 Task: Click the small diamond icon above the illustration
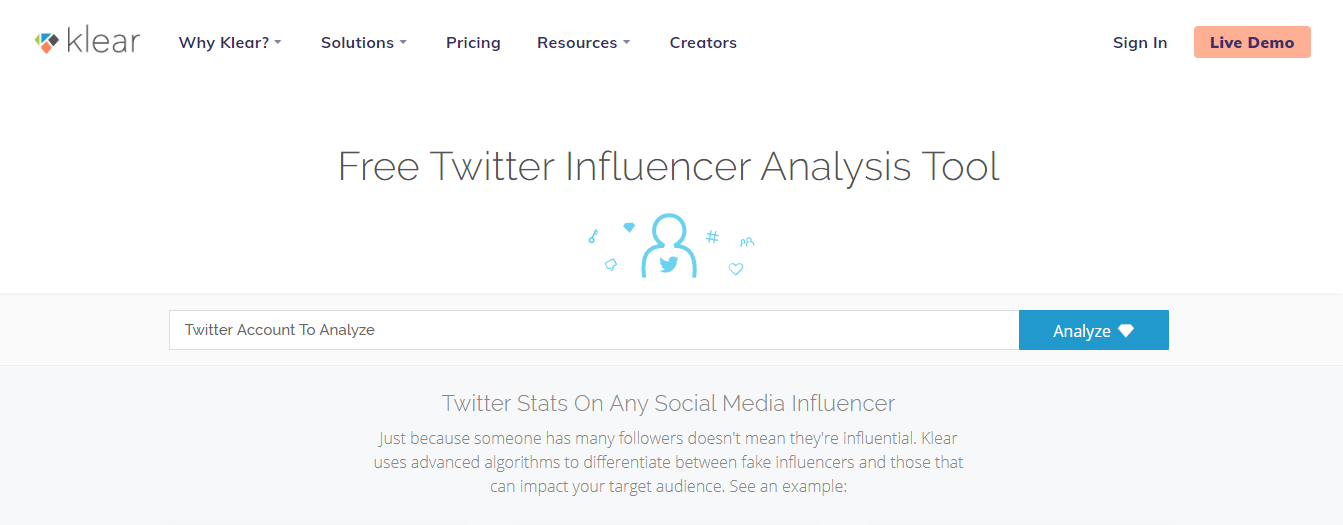(629, 227)
